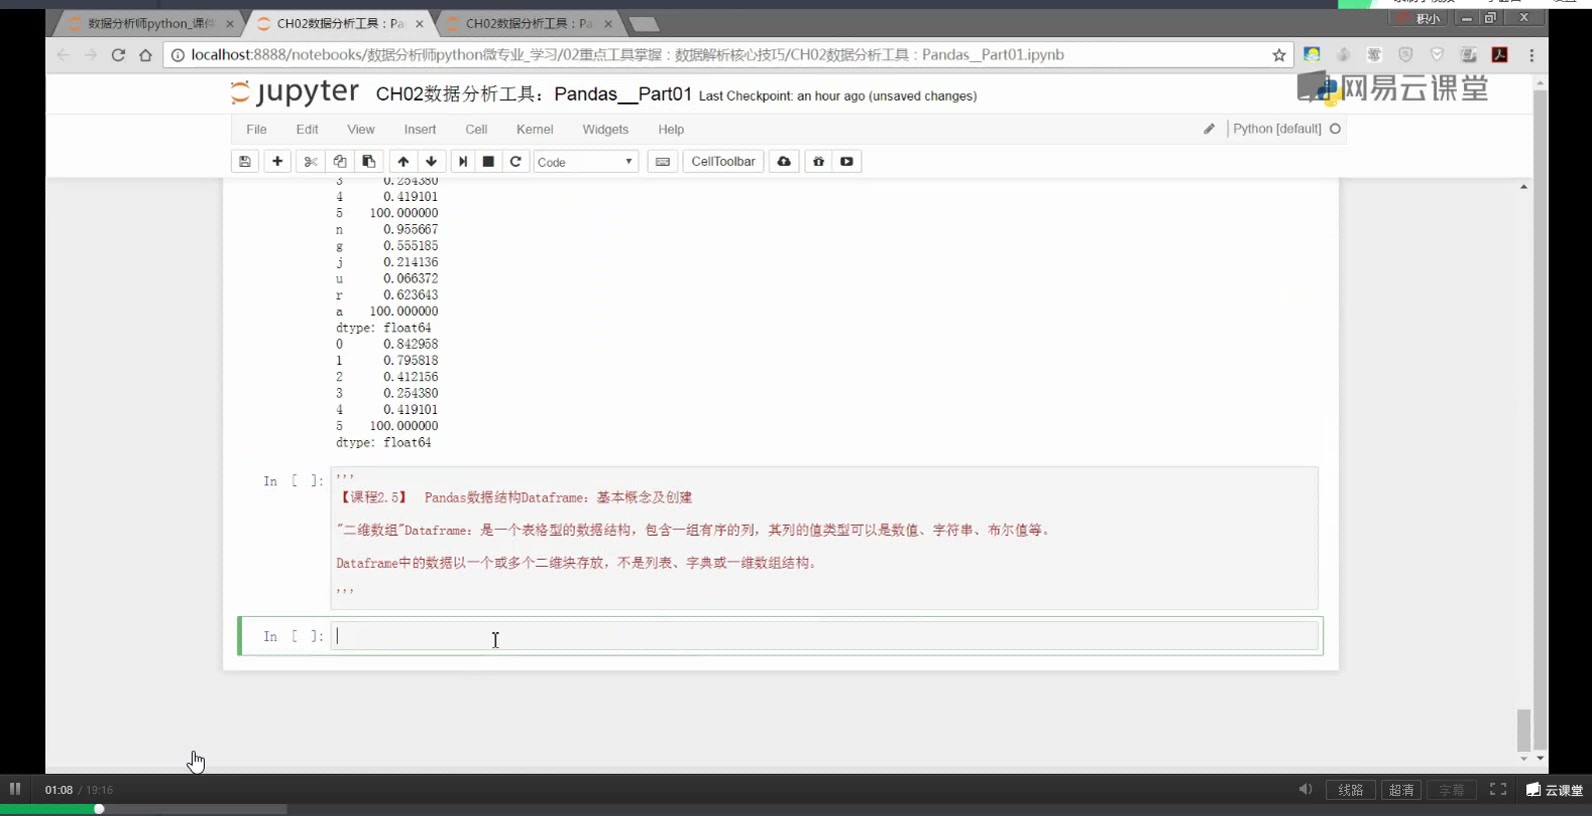Reload the browser page

pyautogui.click(x=118, y=55)
